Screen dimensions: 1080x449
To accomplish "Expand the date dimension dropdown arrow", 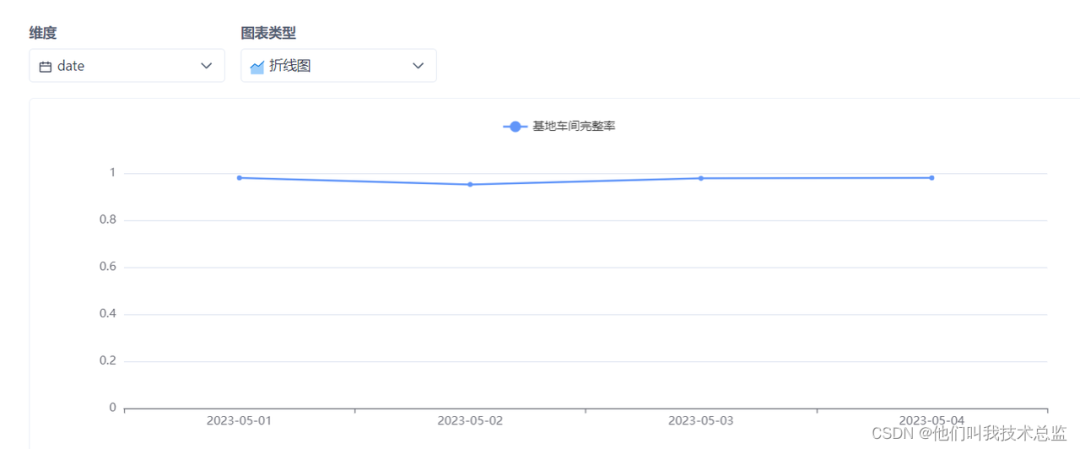I will click(206, 66).
